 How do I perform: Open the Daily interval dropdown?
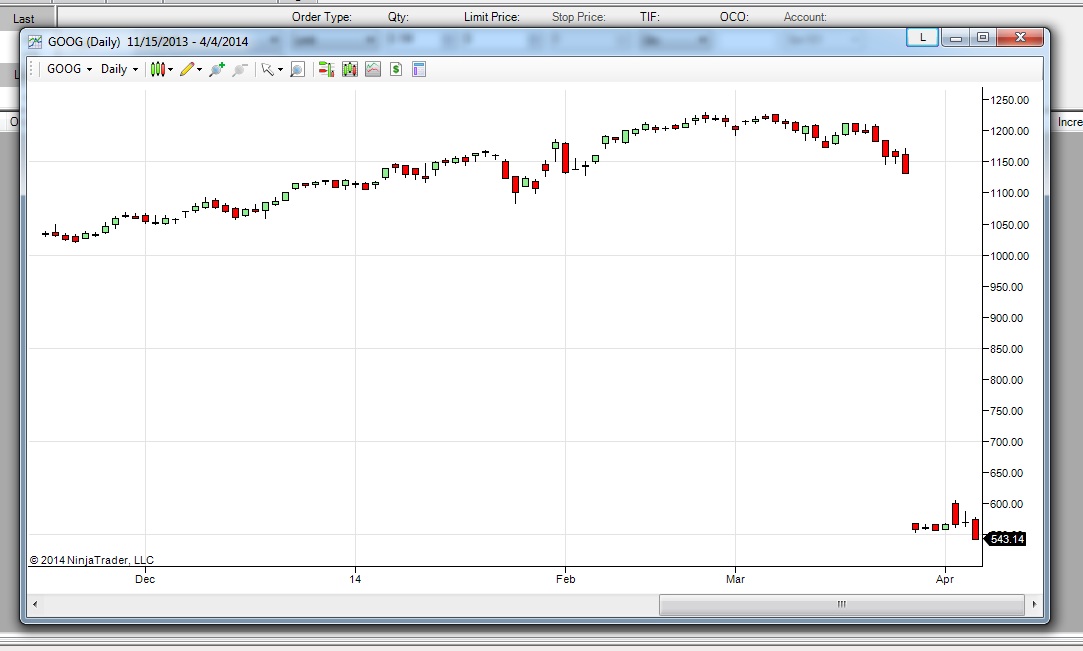(119, 69)
